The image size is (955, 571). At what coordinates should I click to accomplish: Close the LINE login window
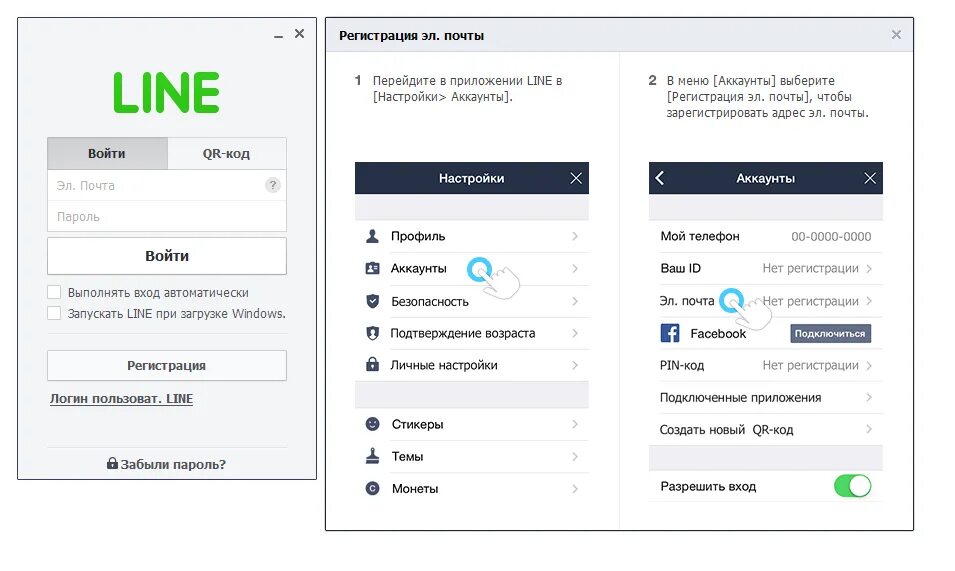point(299,33)
